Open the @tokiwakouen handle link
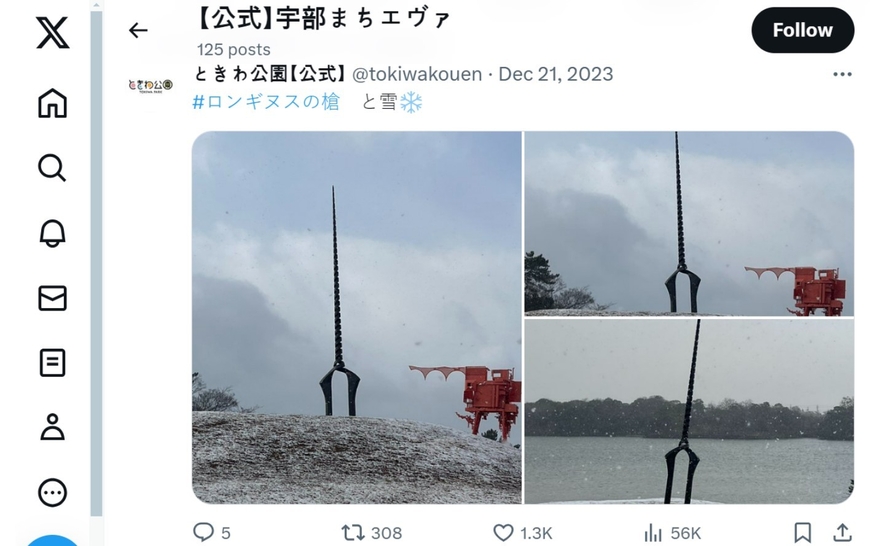Viewport: 870px width, 546px height. coord(417,74)
